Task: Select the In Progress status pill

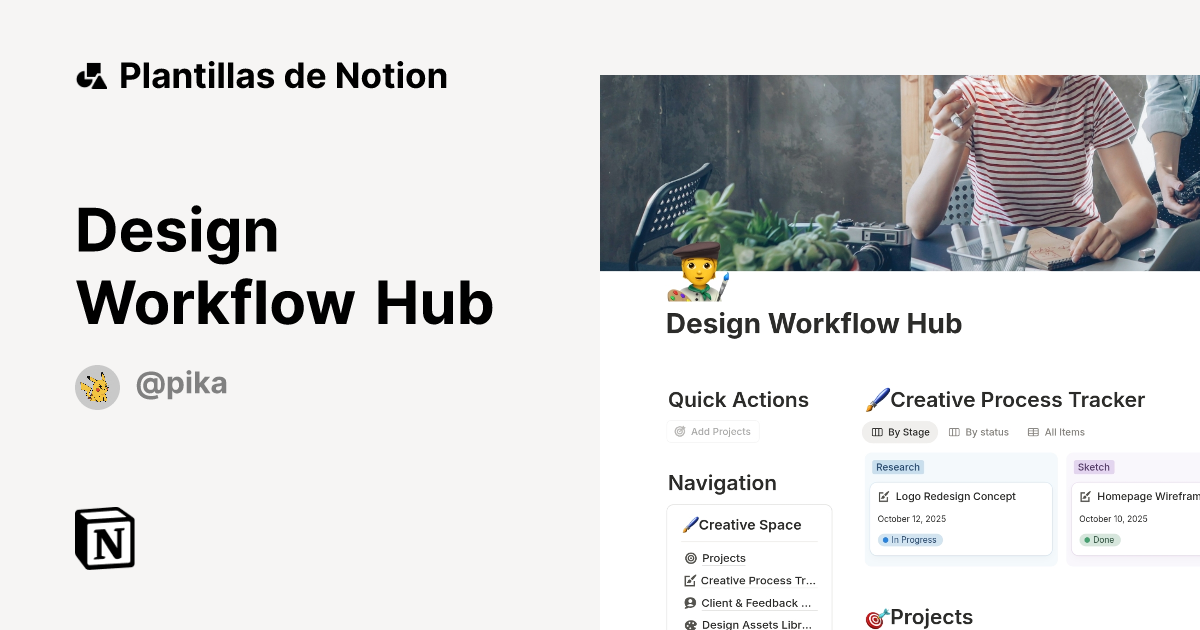Action: [909, 540]
